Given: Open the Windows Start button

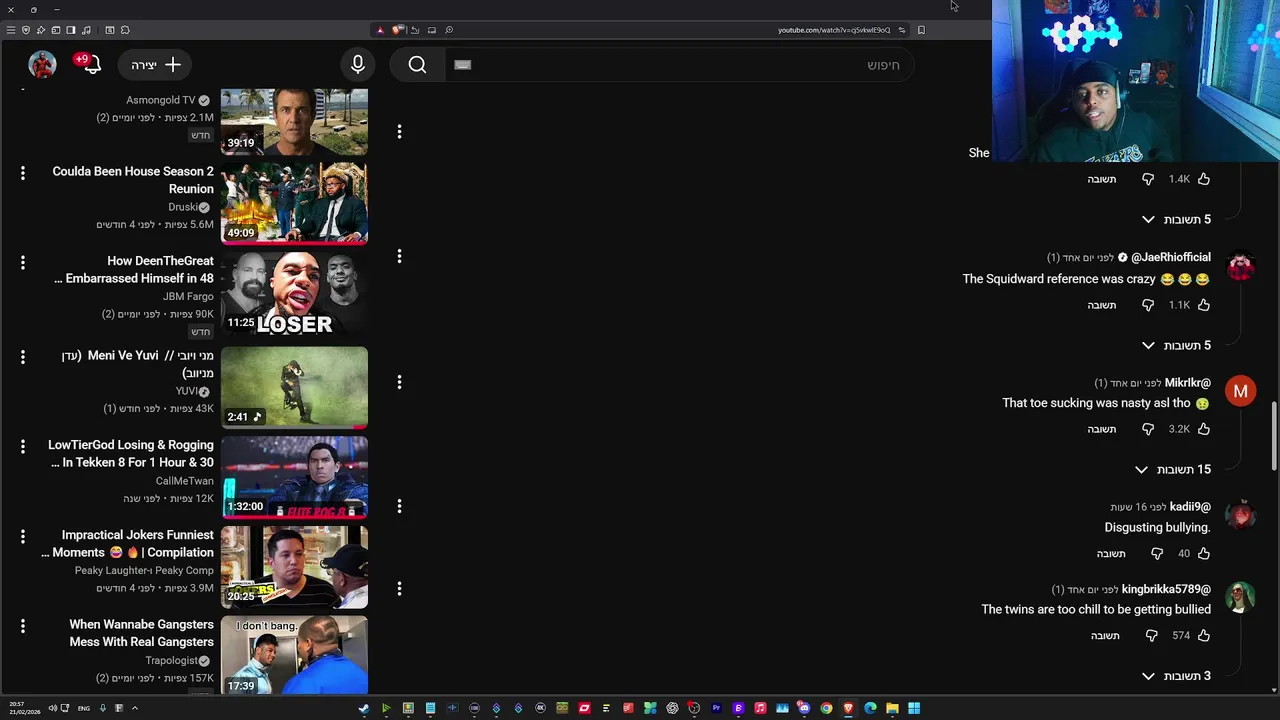Looking at the screenshot, I should (914, 708).
